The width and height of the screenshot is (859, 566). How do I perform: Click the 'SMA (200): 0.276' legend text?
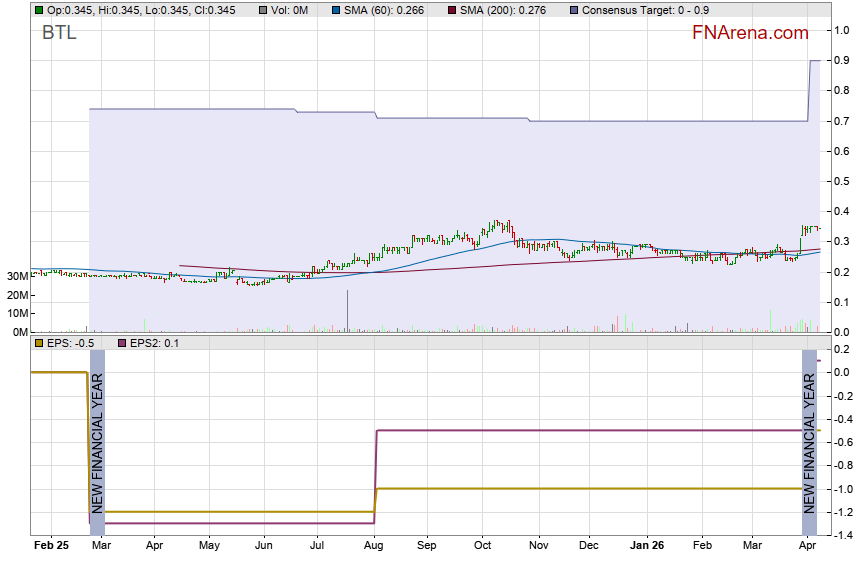pyautogui.click(x=504, y=10)
